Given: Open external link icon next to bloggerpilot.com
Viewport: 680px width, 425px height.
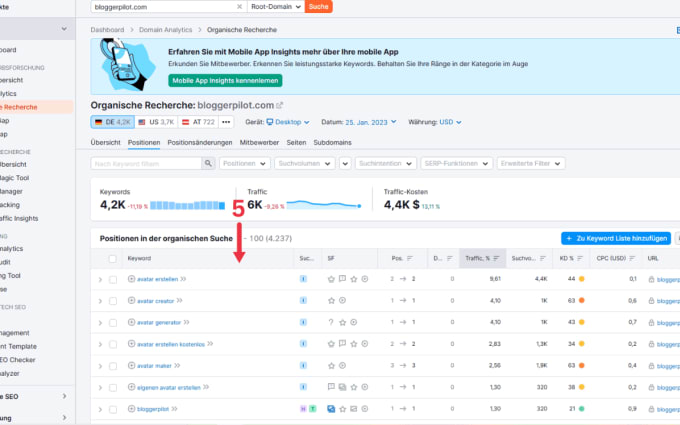Looking at the screenshot, I should [280, 105].
